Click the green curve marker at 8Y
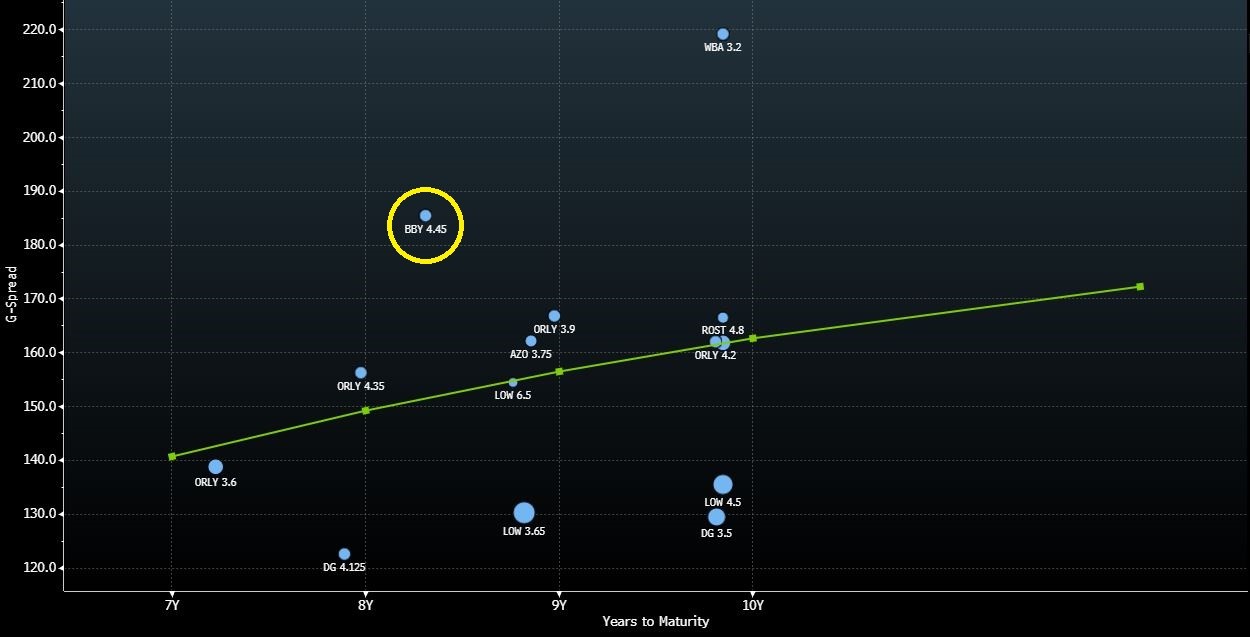This screenshot has width=1250, height=637. (x=366, y=410)
